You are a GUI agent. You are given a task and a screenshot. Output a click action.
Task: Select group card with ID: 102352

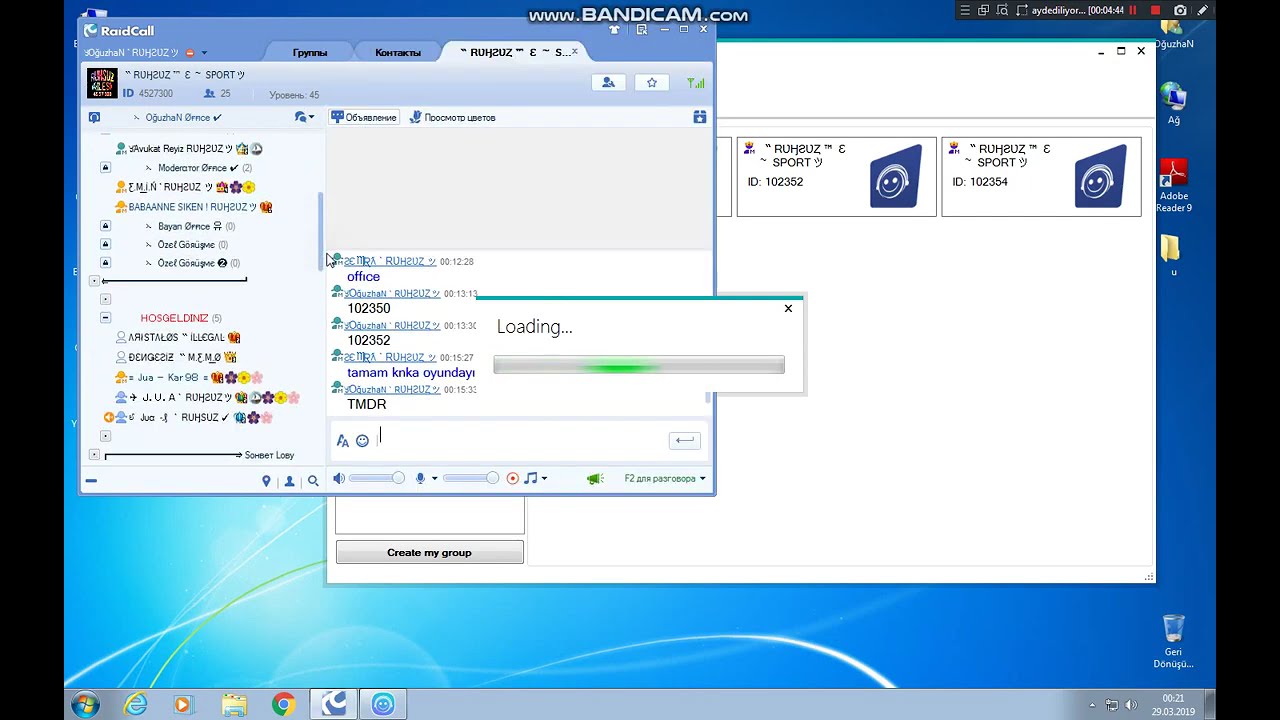[x=837, y=176]
